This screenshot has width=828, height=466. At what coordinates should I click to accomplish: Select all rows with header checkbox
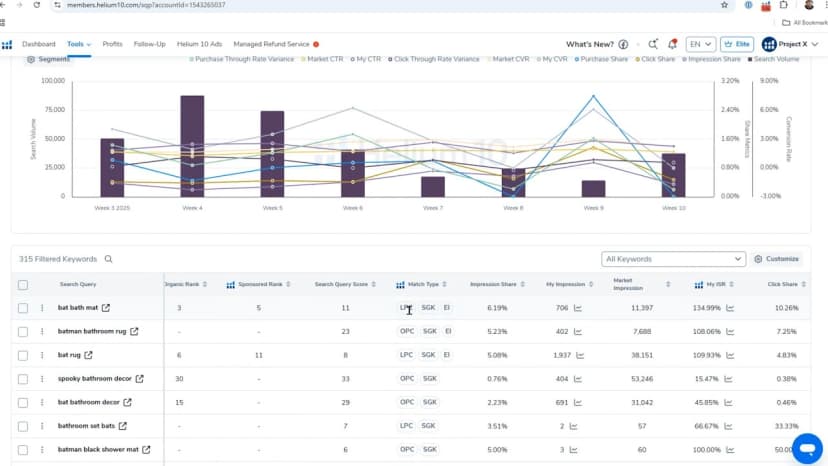pyautogui.click(x=23, y=285)
